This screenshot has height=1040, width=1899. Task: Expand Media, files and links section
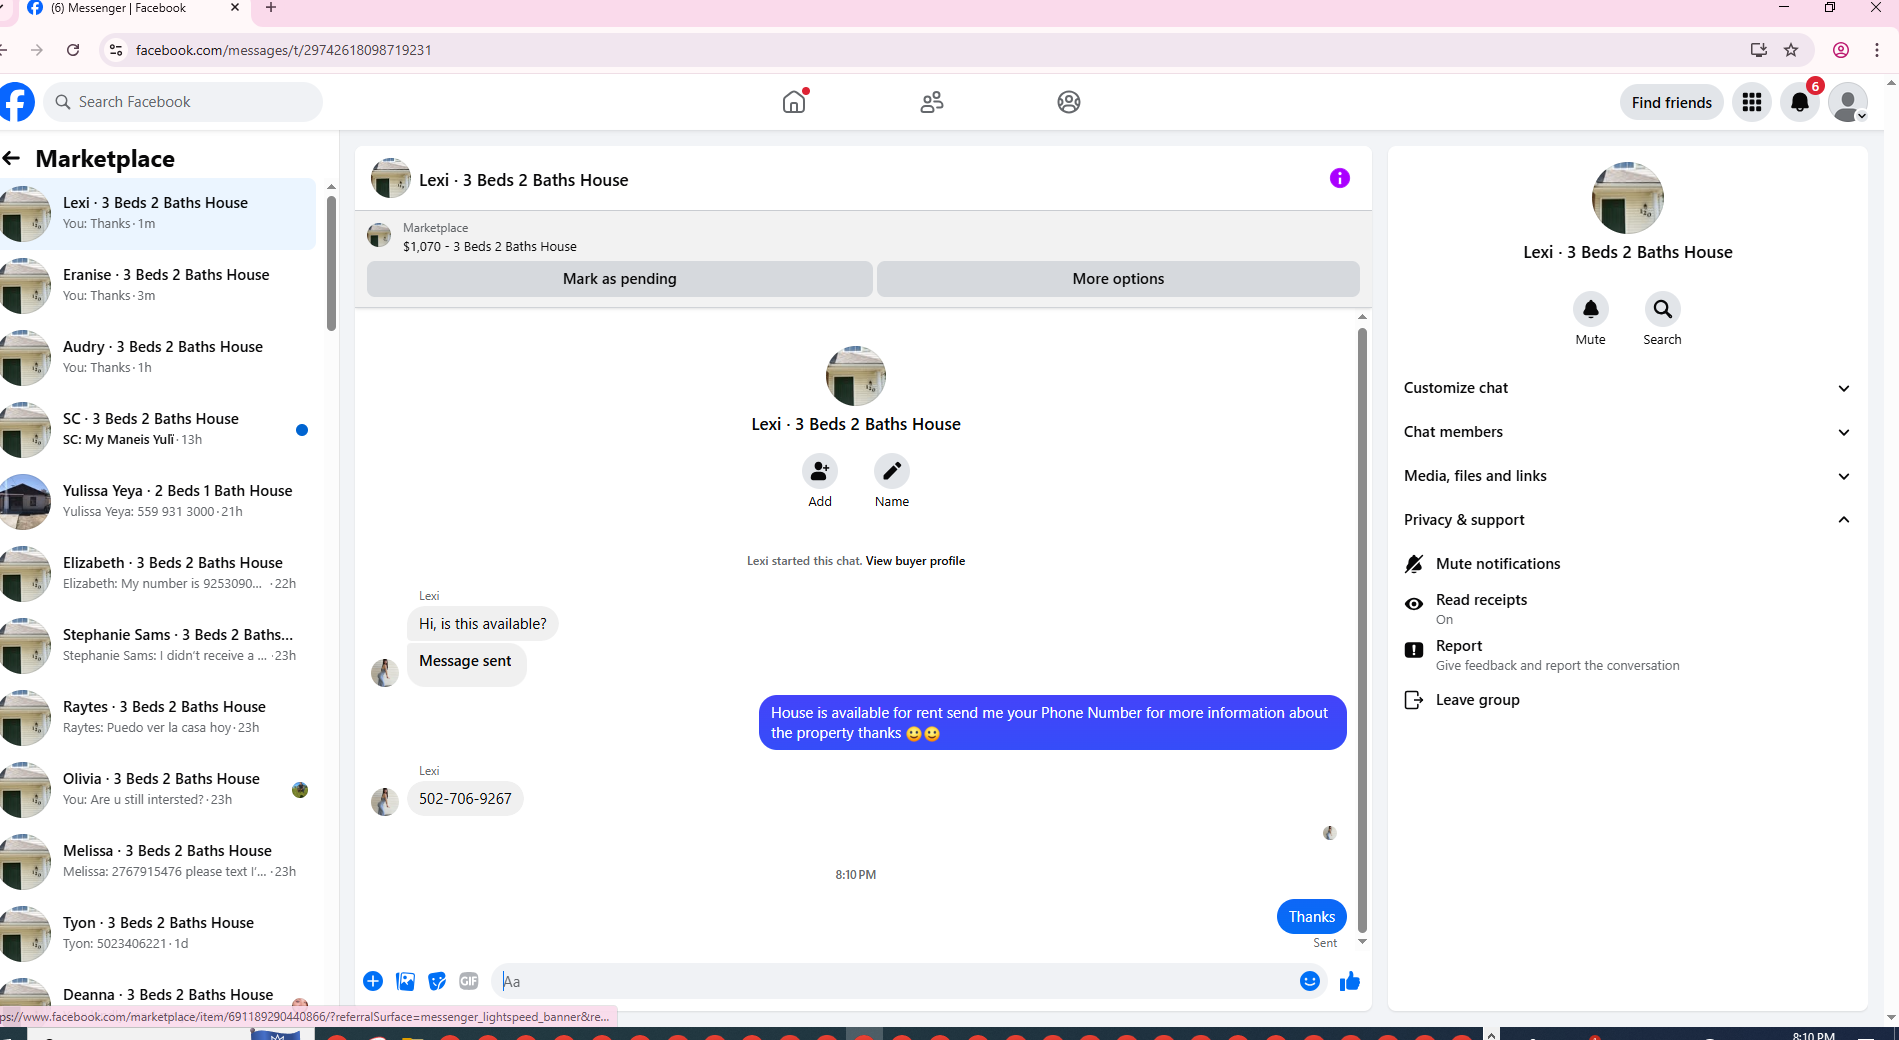1627,476
